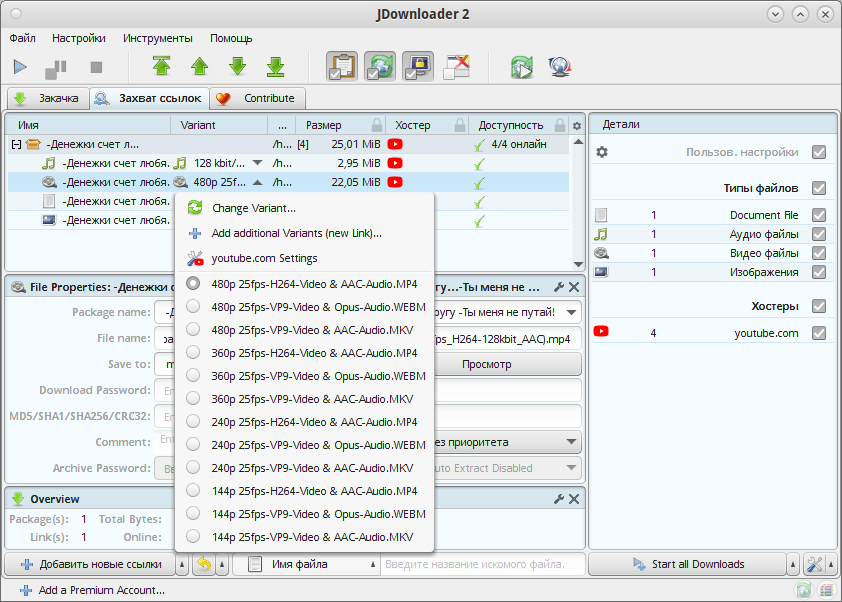The image size is (842, 602).
Task: Click the disabled-checkbox red X toolbar icon
Action: coord(456,67)
